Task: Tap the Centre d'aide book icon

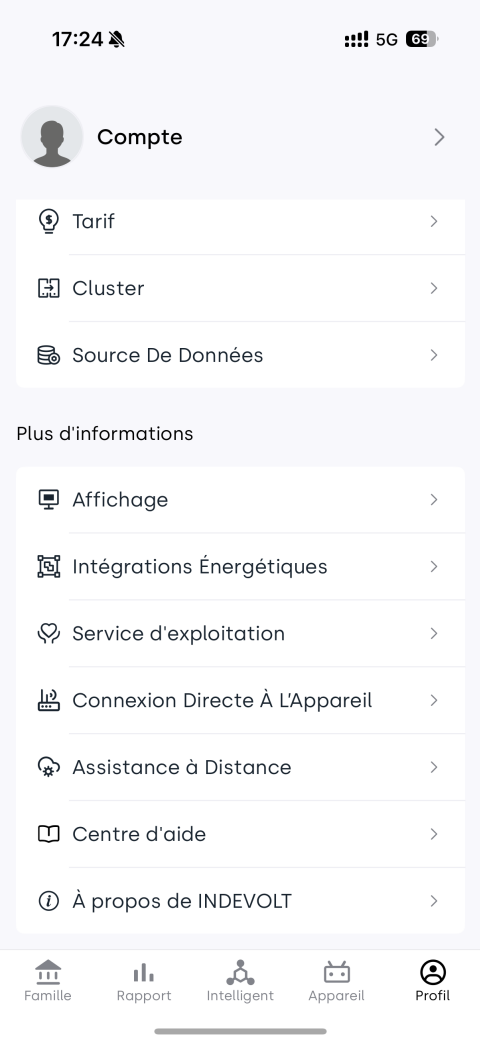Action: 48,834
